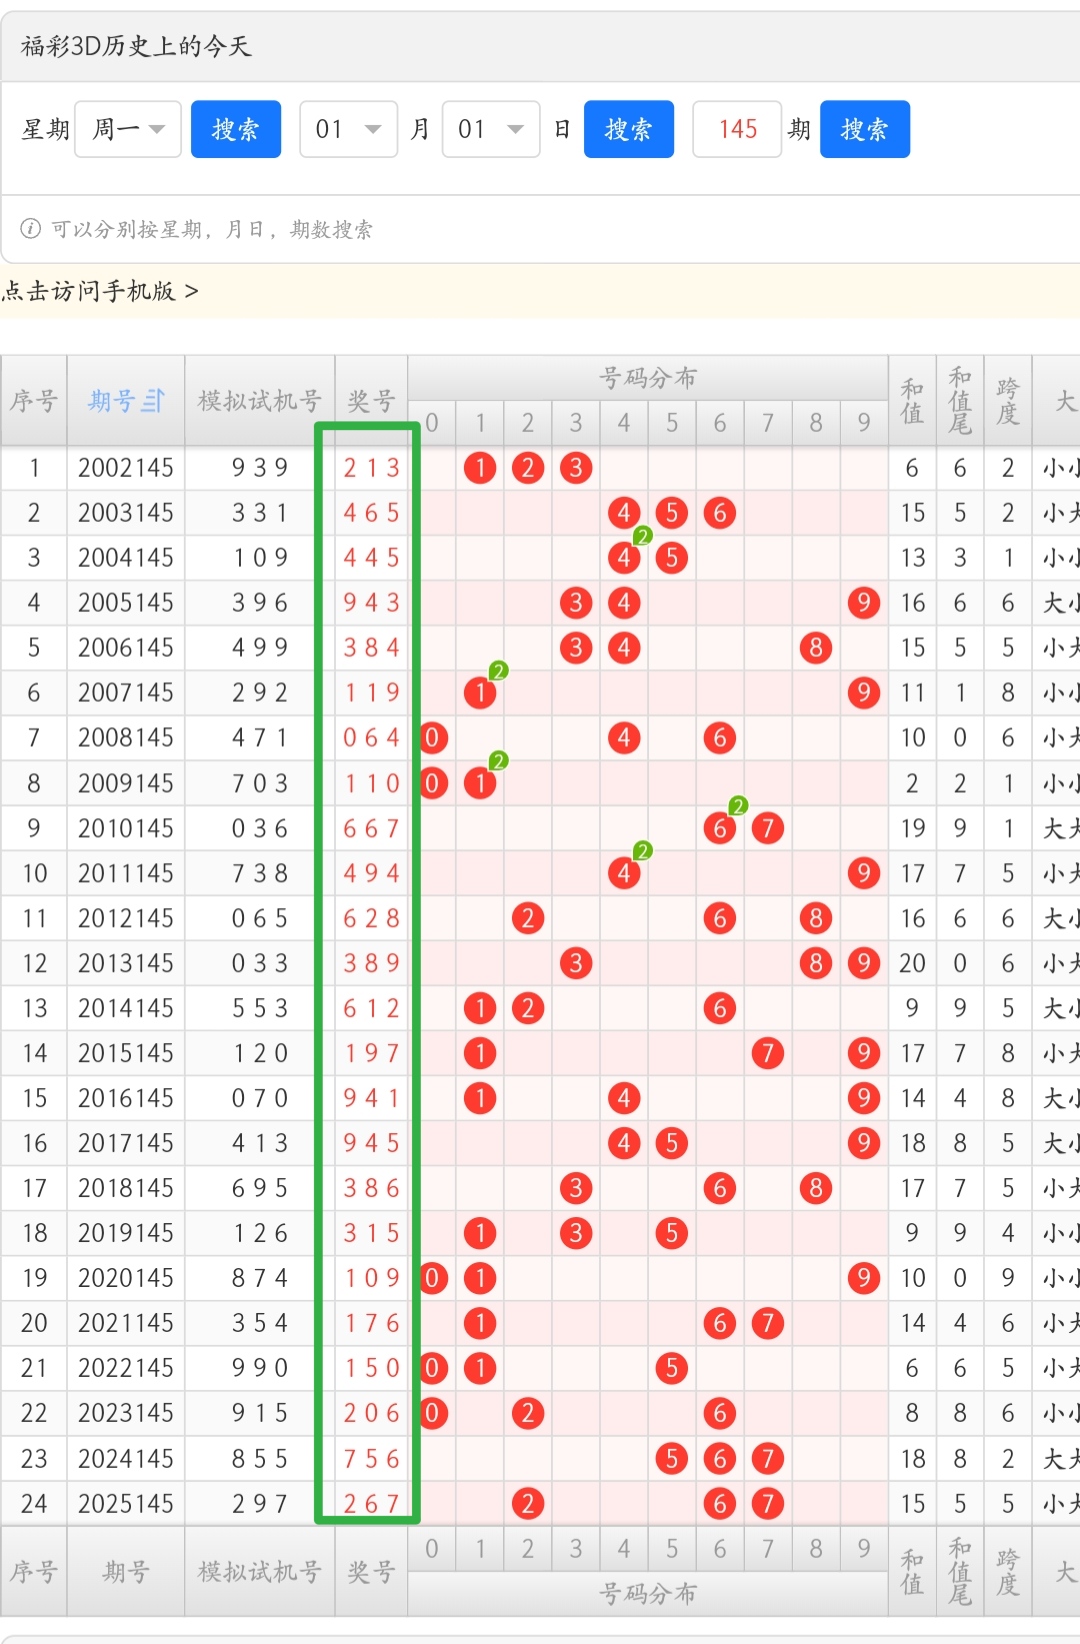Click the 跨度 column header at top
The width and height of the screenshot is (1080, 1644).
(x=1008, y=401)
